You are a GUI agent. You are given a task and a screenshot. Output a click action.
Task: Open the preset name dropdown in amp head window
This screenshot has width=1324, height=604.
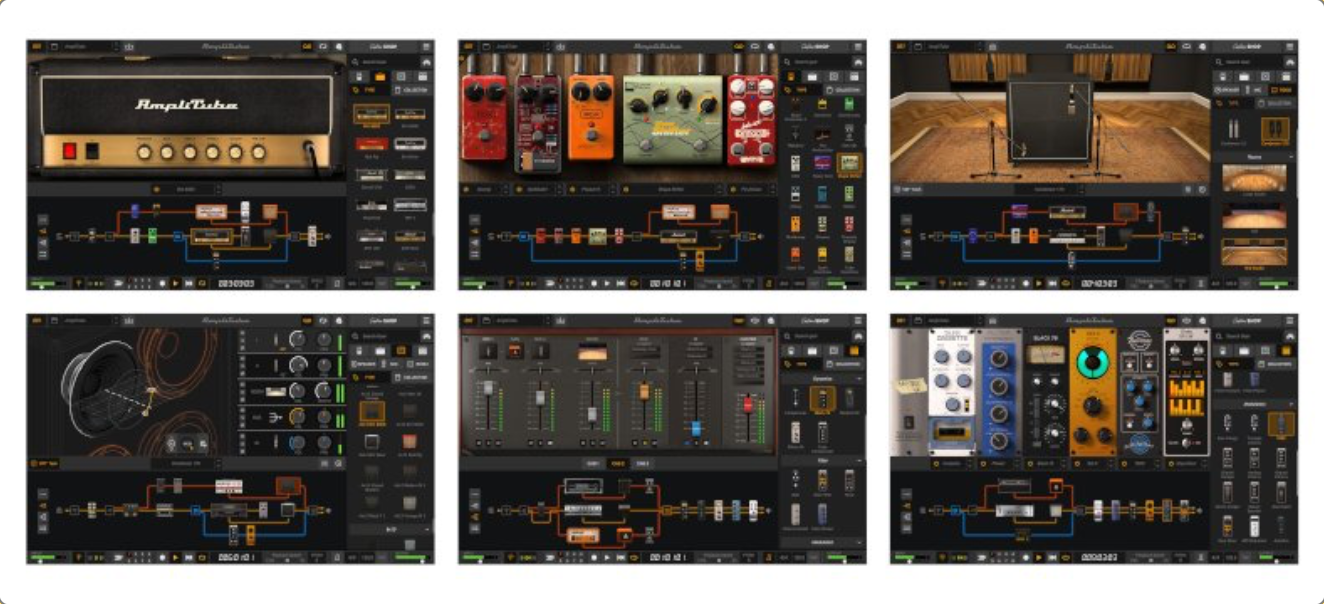pyautogui.click(x=88, y=46)
